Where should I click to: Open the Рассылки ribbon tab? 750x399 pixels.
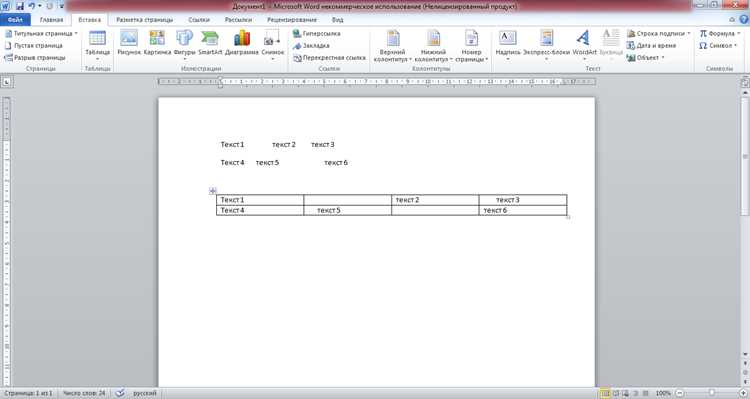pyautogui.click(x=238, y=20)
